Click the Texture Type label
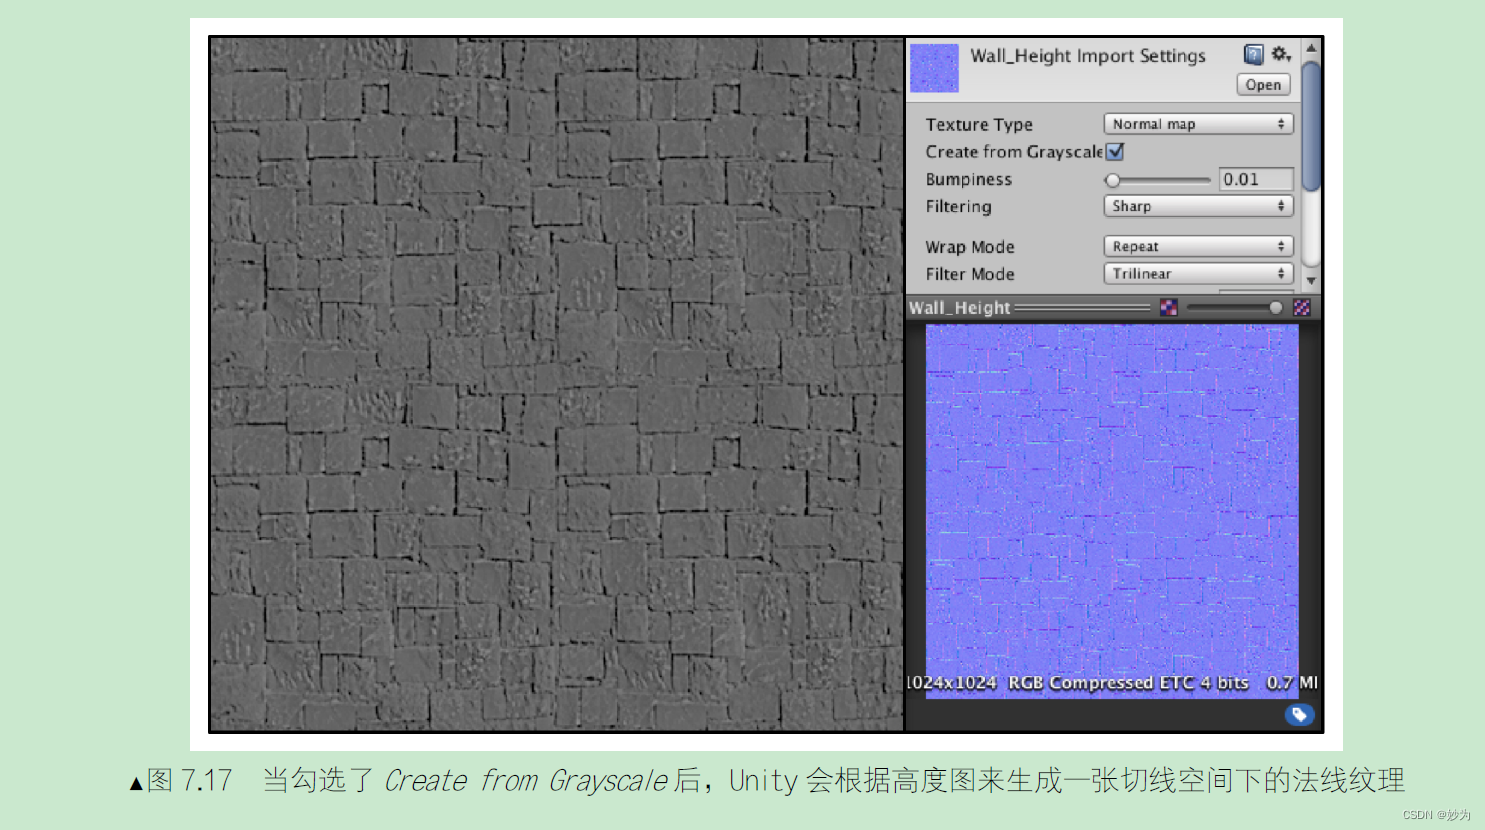Viewport: 1485px width, 830px height. (x=979, y=124)
